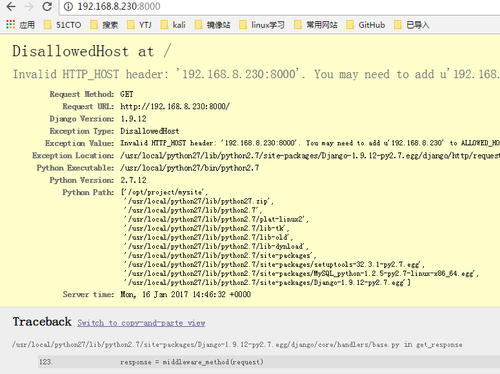This screenshot has width=500, height=374.
Task: Click the site info icon in address bar
Action: point(68,6)
